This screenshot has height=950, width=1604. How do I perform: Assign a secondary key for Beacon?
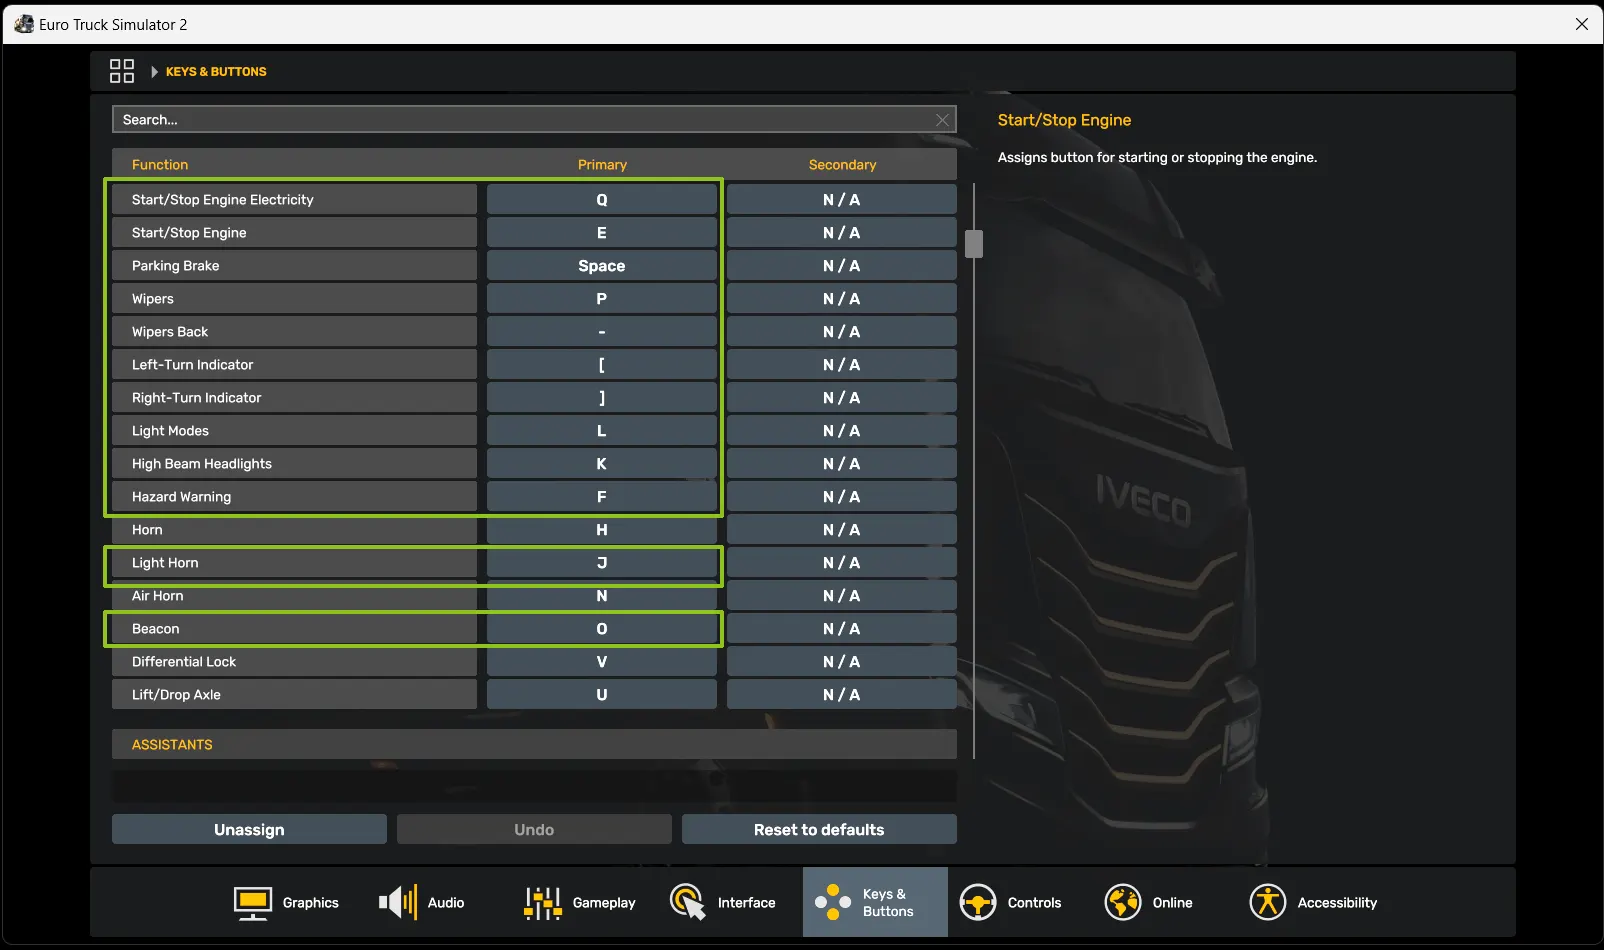coord(842,629)
